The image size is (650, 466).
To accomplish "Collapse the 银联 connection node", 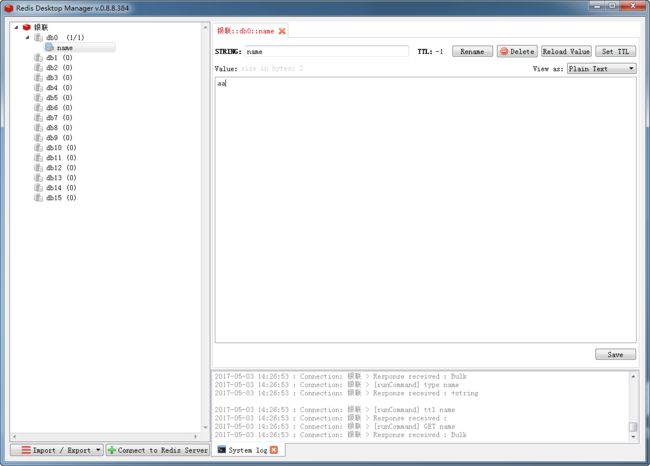I will click(x=16, y=27).
